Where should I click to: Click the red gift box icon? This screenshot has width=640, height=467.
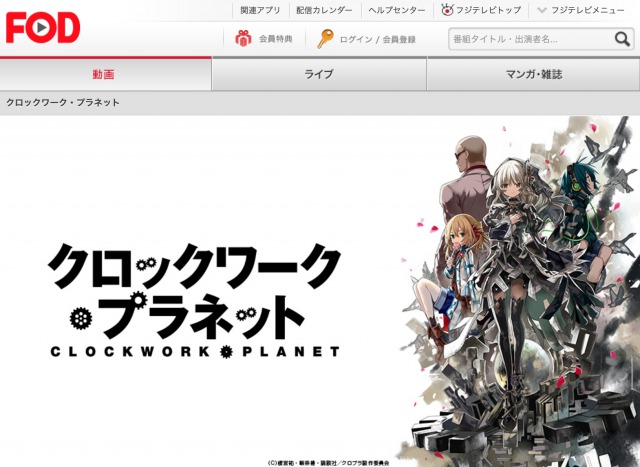click(243, 39)
